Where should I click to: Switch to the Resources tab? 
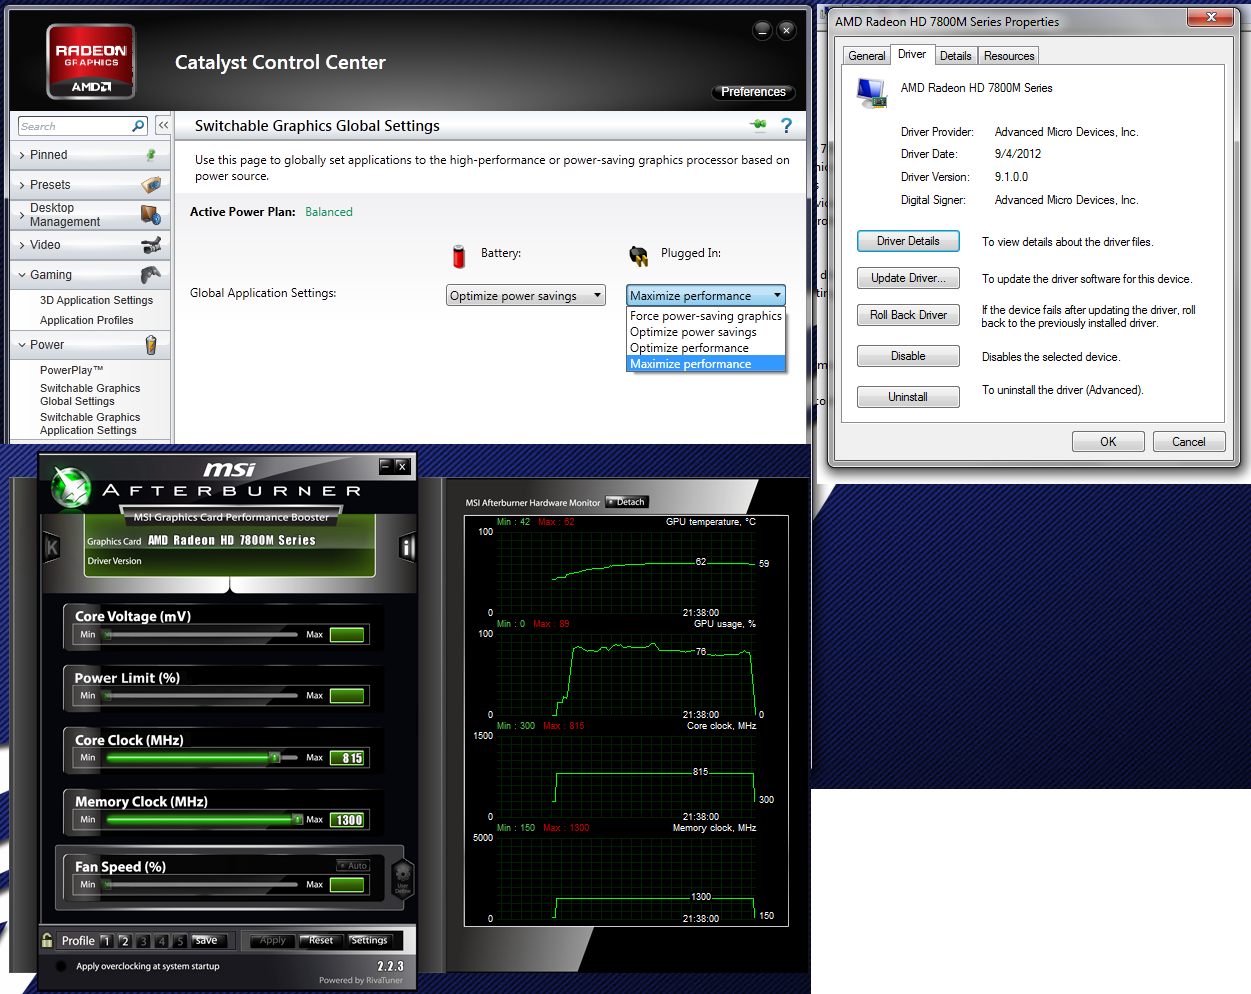[1009, 56]
